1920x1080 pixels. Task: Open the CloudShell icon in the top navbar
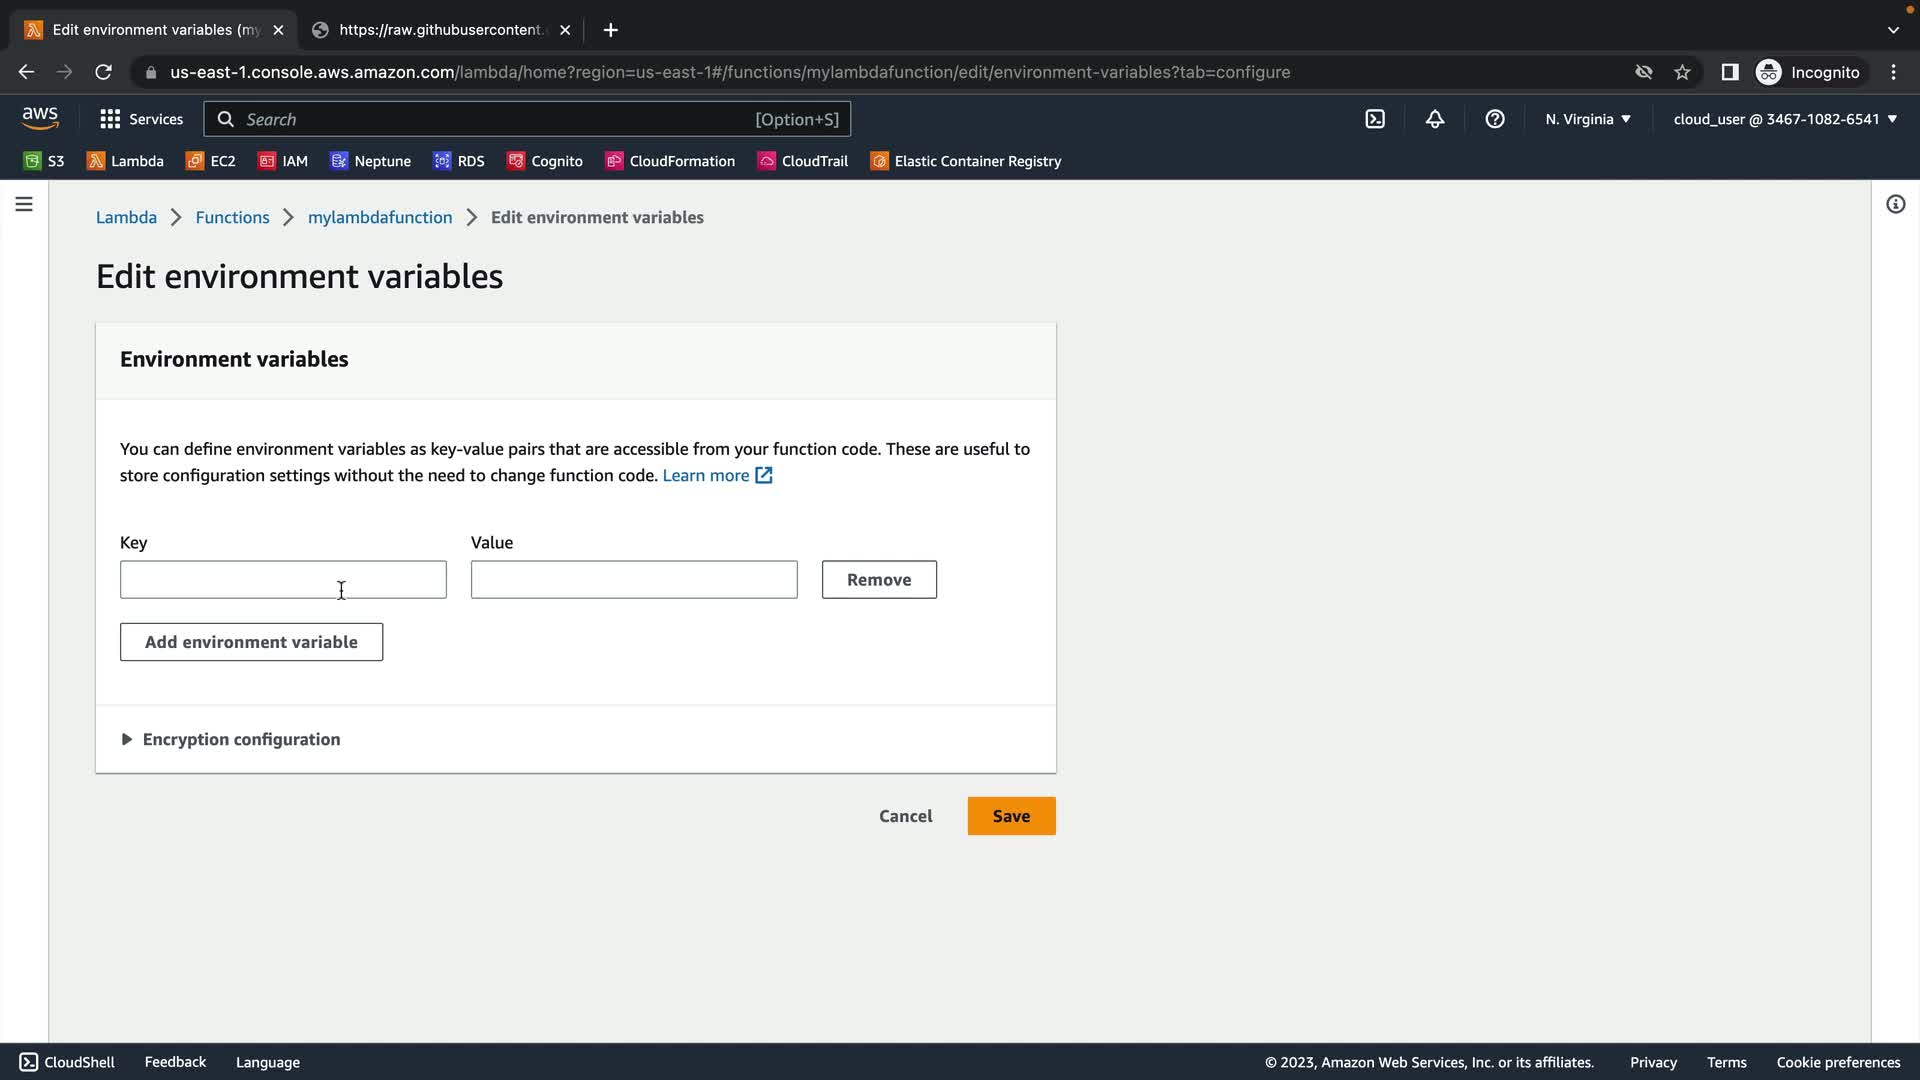coord(1375,119)
